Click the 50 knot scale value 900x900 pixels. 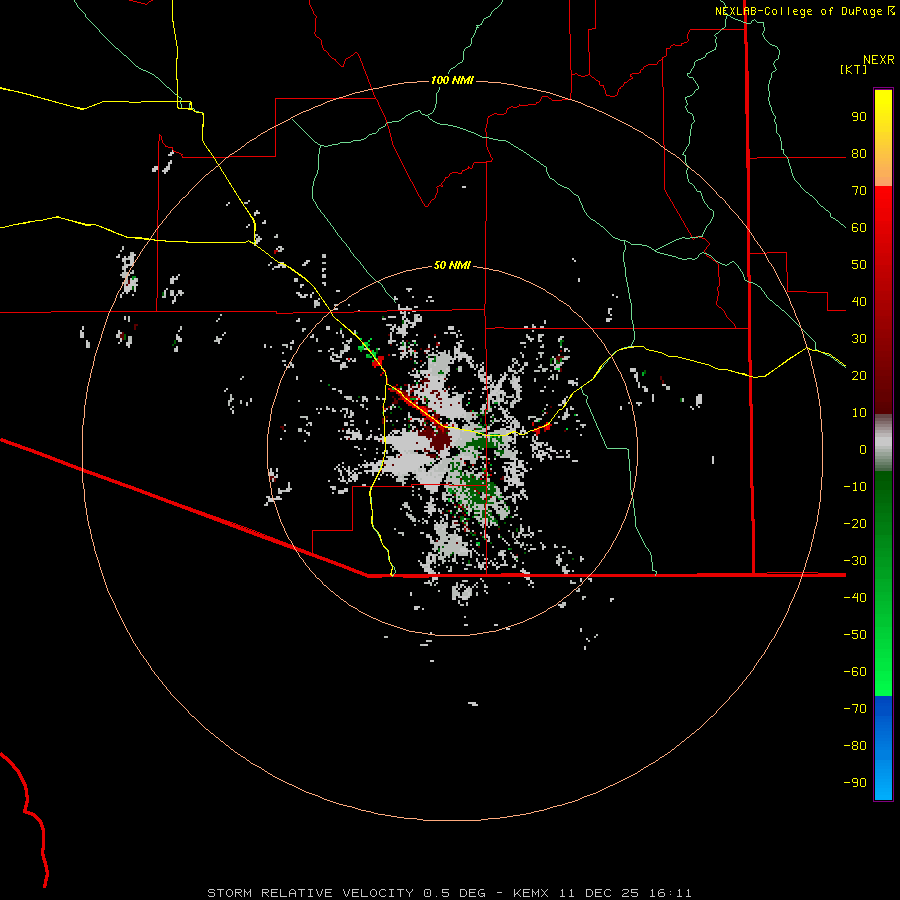(859, 265)
